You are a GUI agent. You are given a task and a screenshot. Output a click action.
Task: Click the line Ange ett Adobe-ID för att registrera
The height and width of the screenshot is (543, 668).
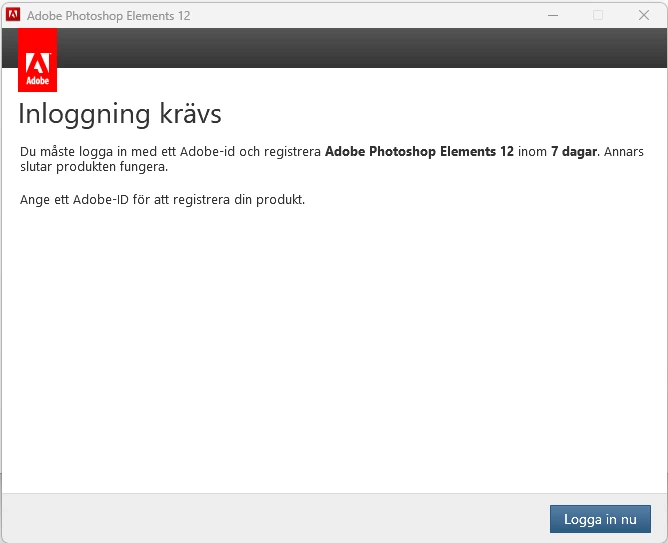click(x=162, y=199)
